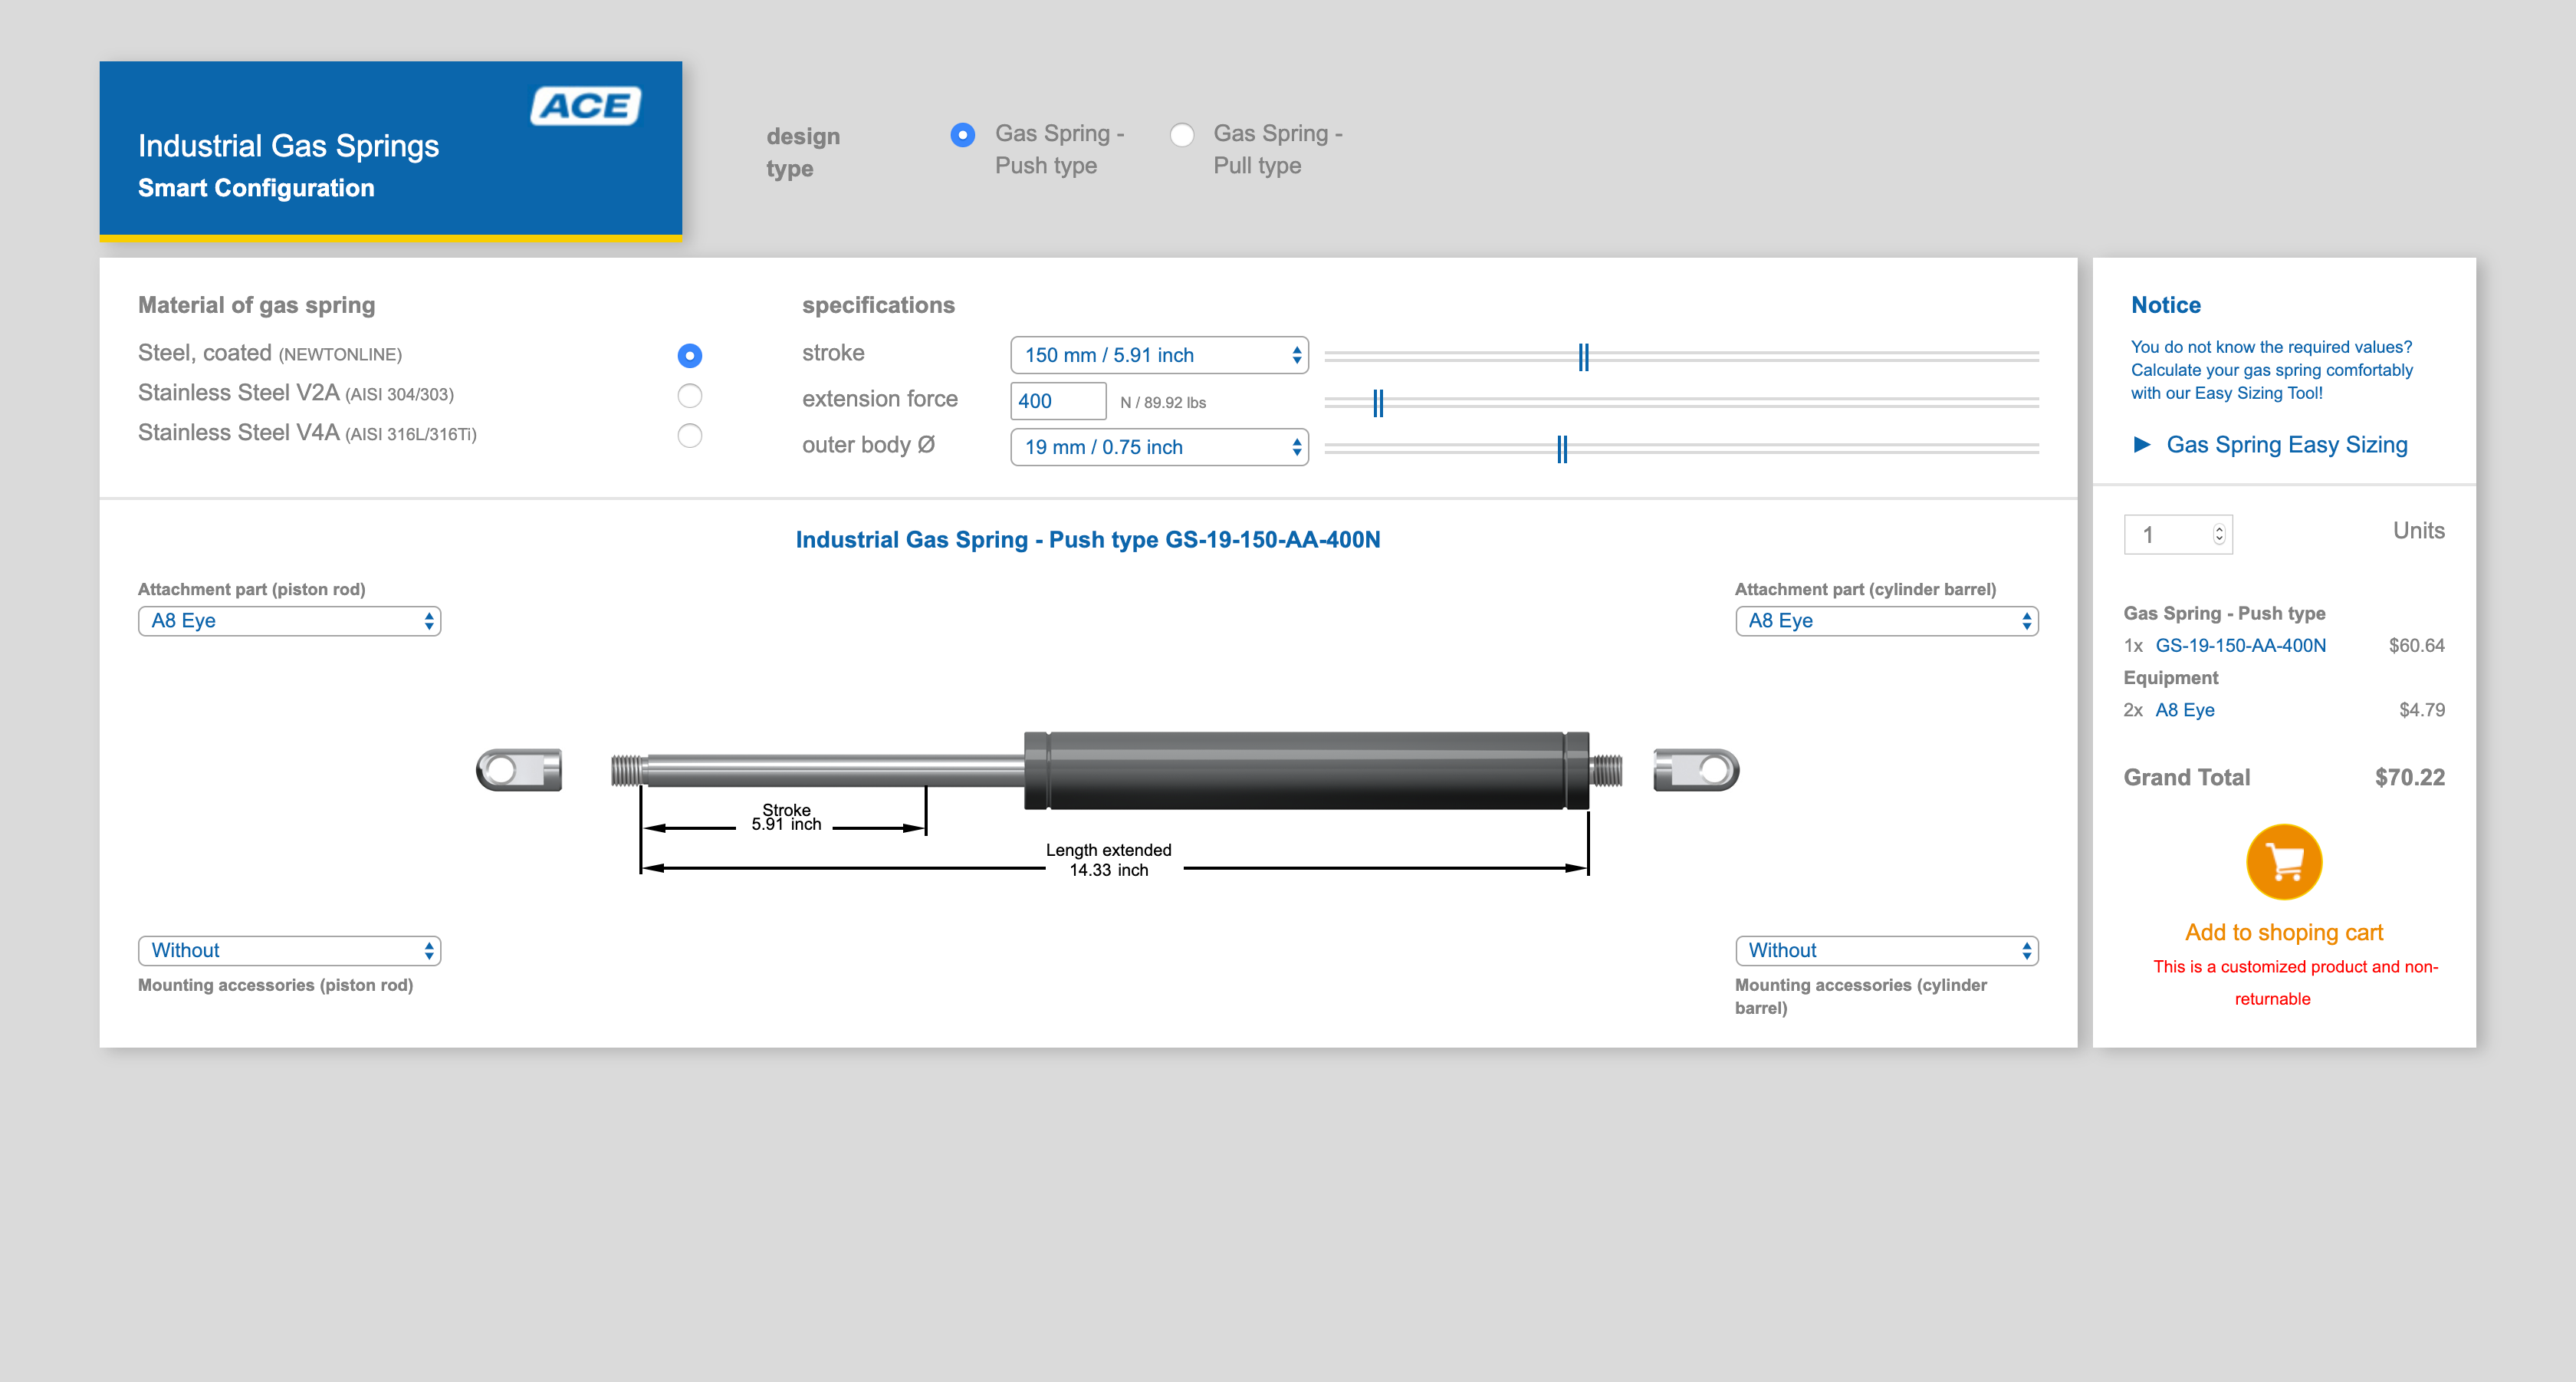Choose Steel, coated NEWTONLINE material
The width and height of the screenshot is (2576, 1382).
(689, 355)
